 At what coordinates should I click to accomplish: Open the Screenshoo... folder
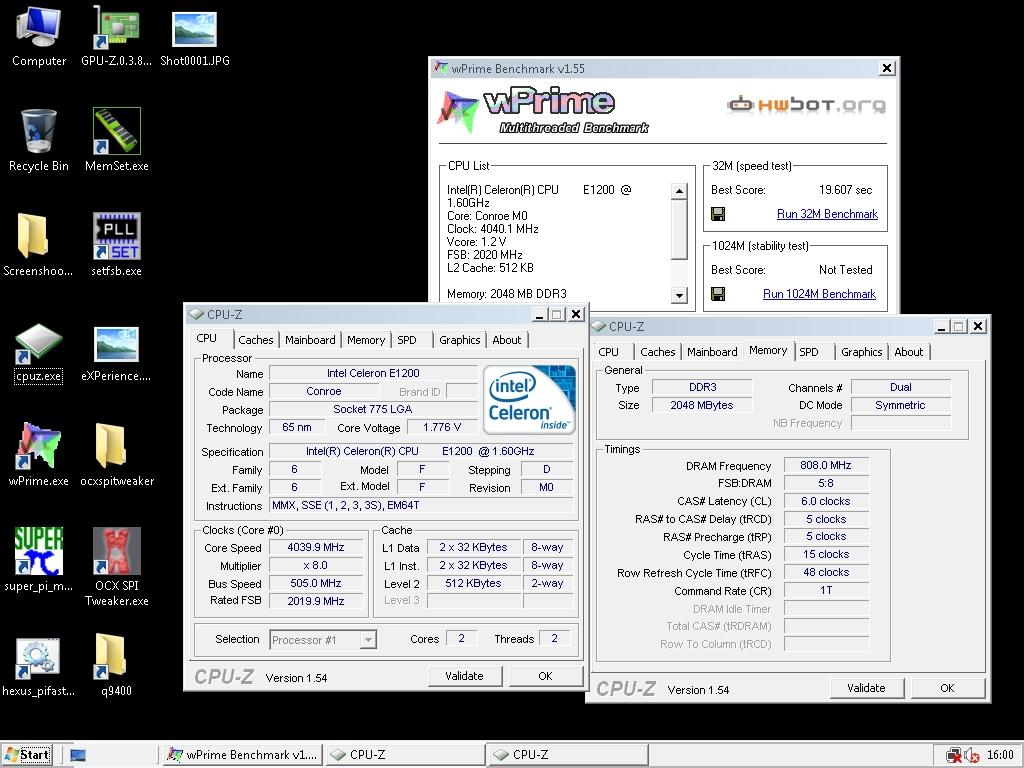tap(39, 245)
